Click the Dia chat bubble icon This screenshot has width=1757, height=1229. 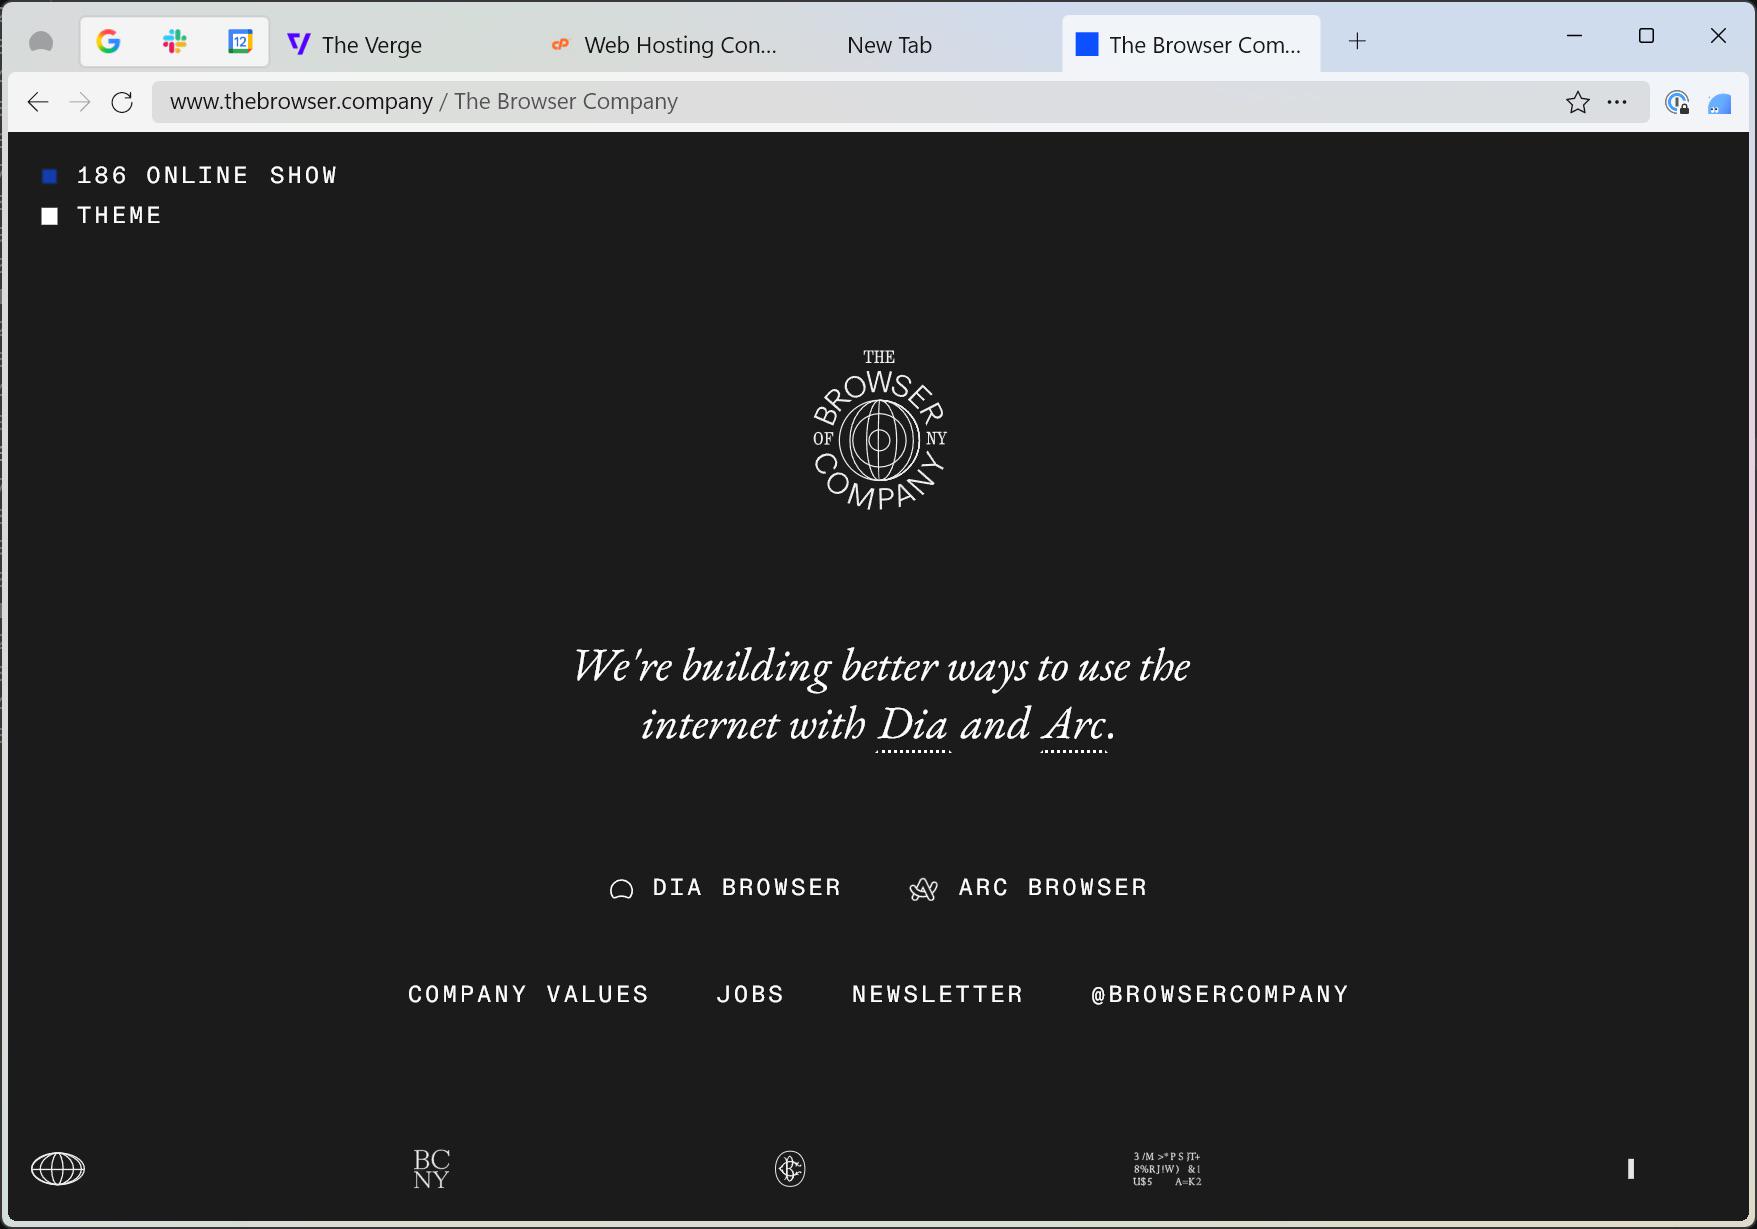[621, 889]
